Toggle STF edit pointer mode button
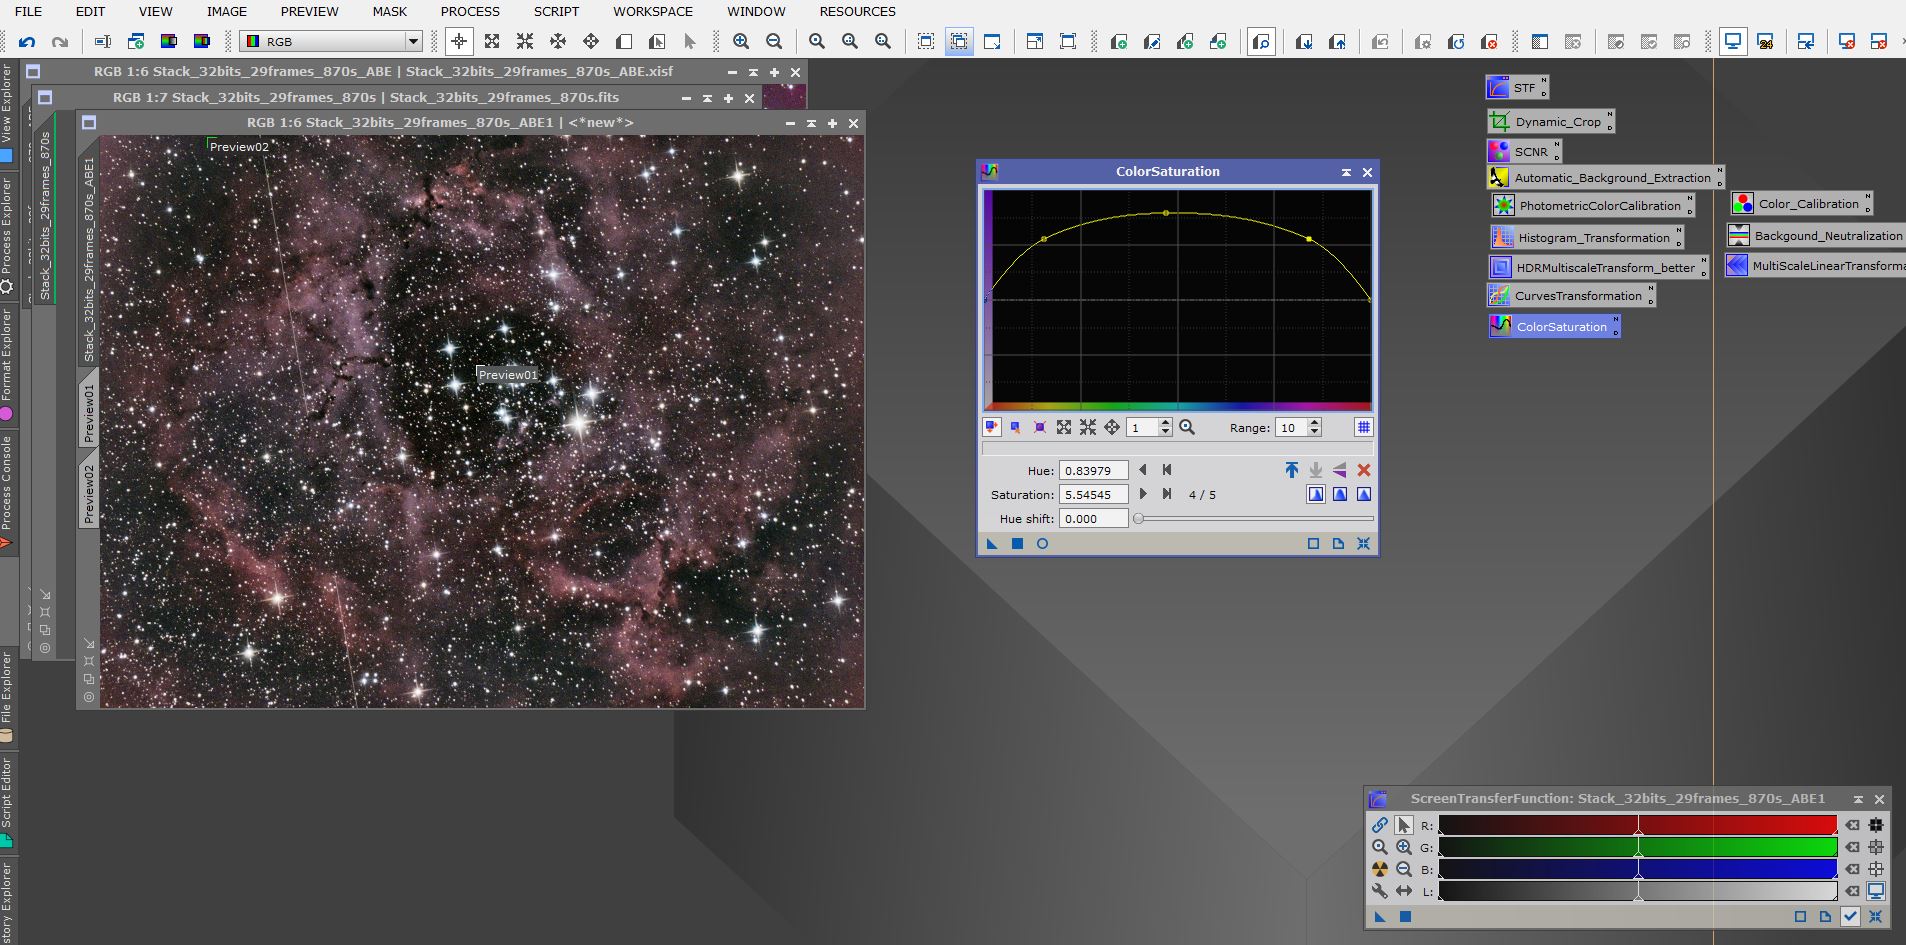This screenshot has width=1906, height=945. click(x=1404, y=825)
